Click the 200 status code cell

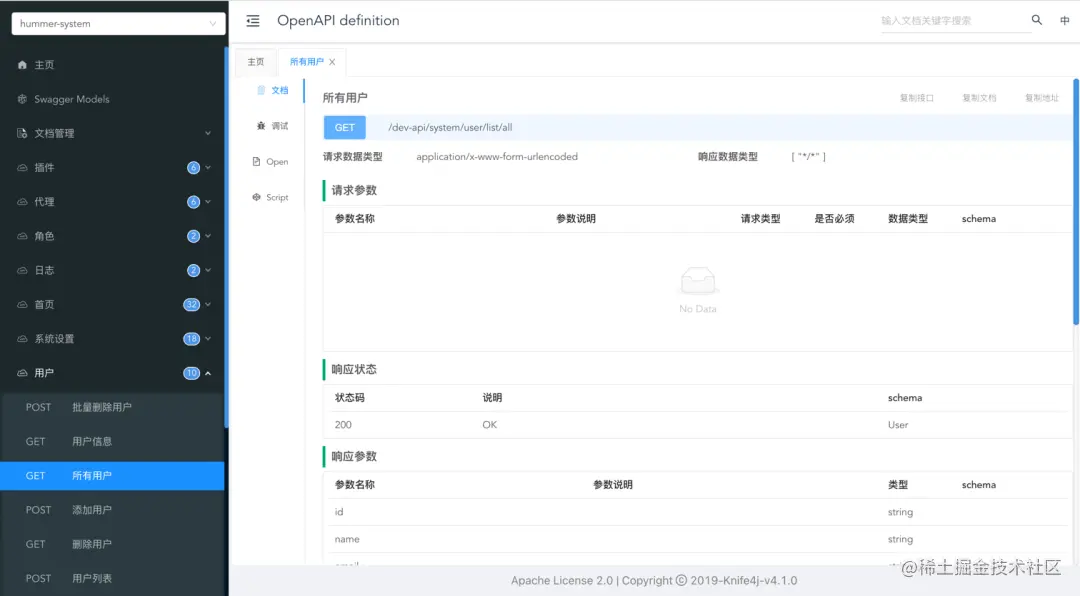pyautogui.click(x=343, y=425)
